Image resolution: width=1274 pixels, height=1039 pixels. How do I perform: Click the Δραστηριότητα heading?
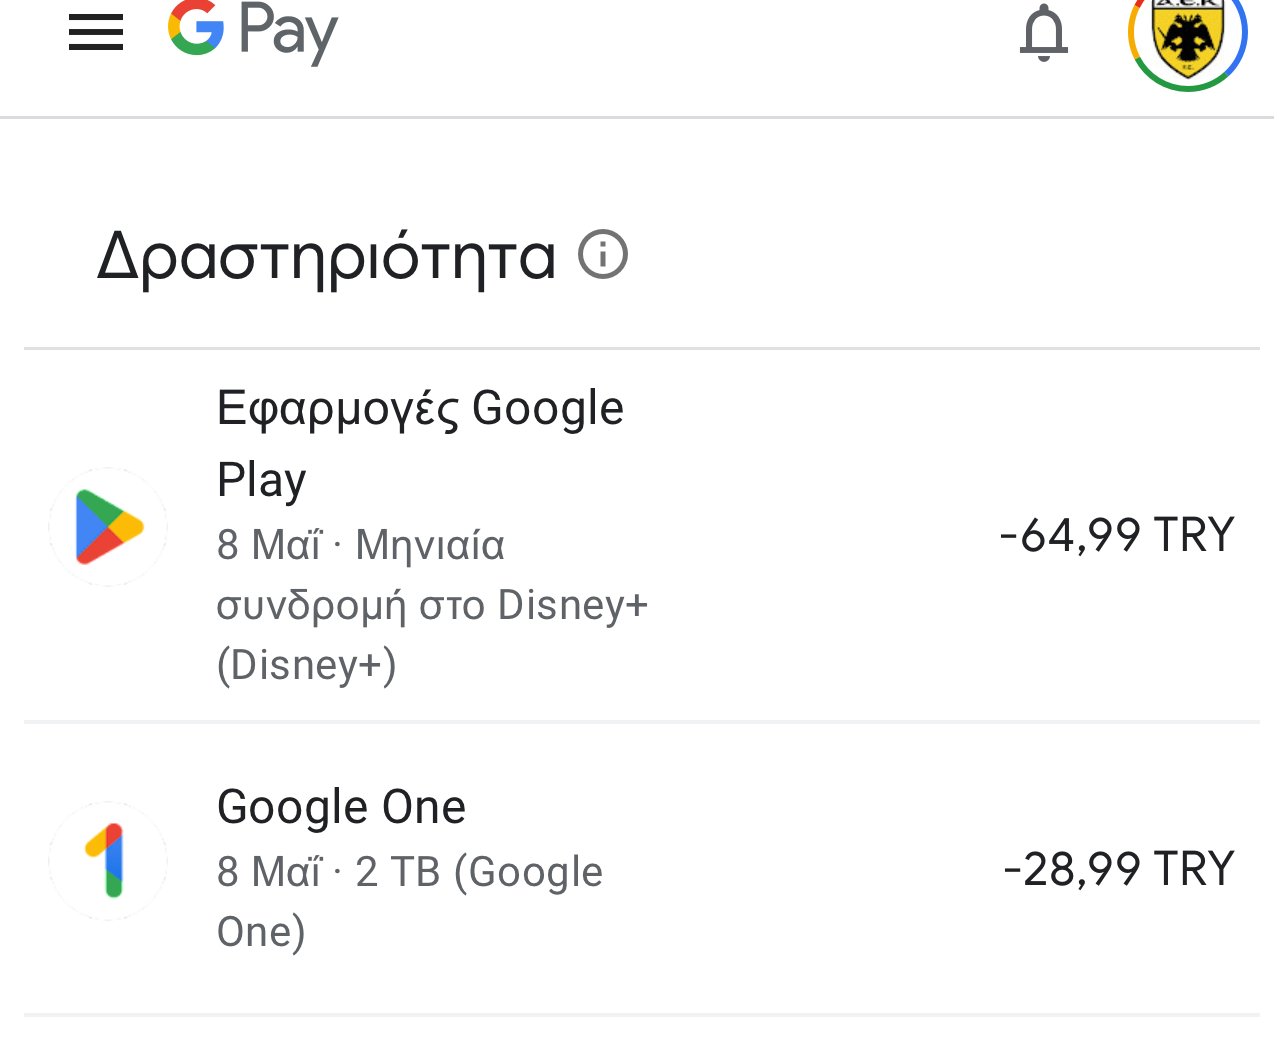click(x=326, y=256)
